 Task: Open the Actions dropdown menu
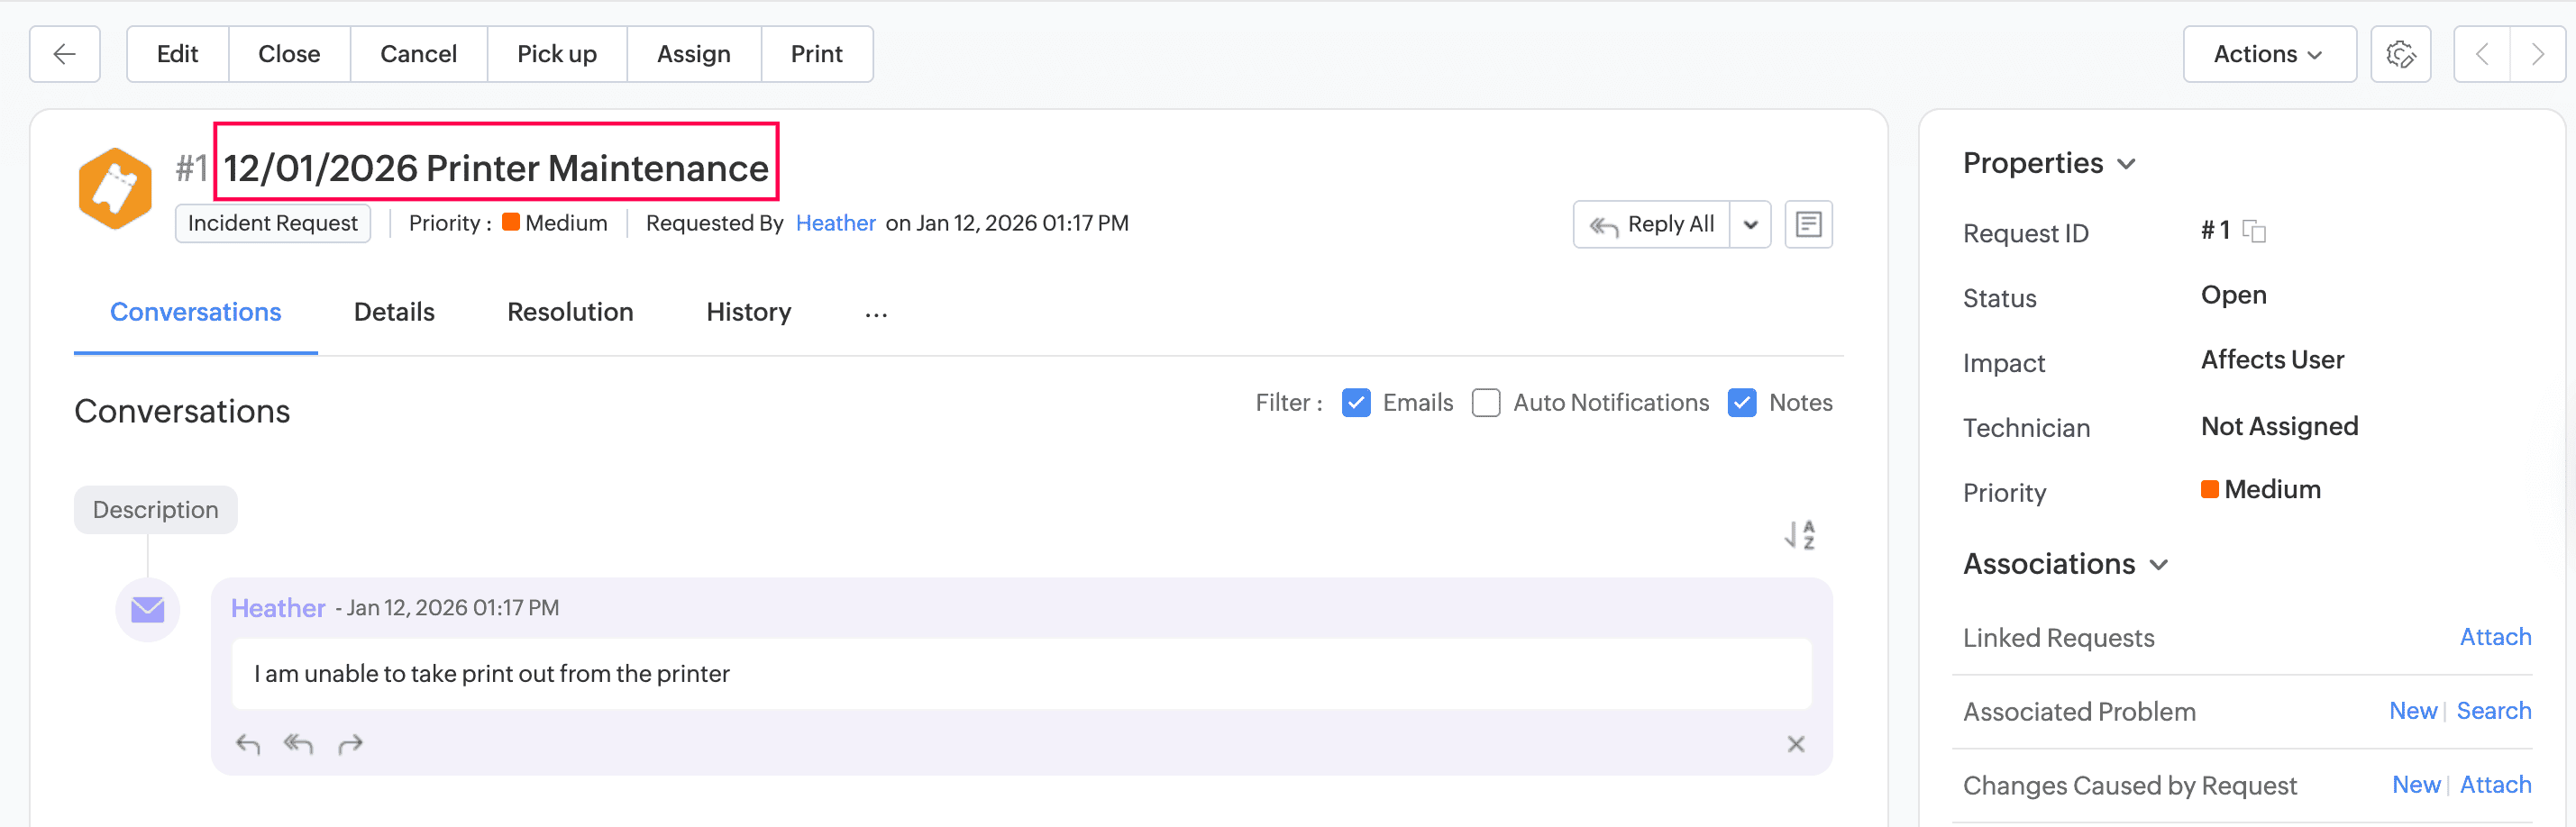(2268, 54)
